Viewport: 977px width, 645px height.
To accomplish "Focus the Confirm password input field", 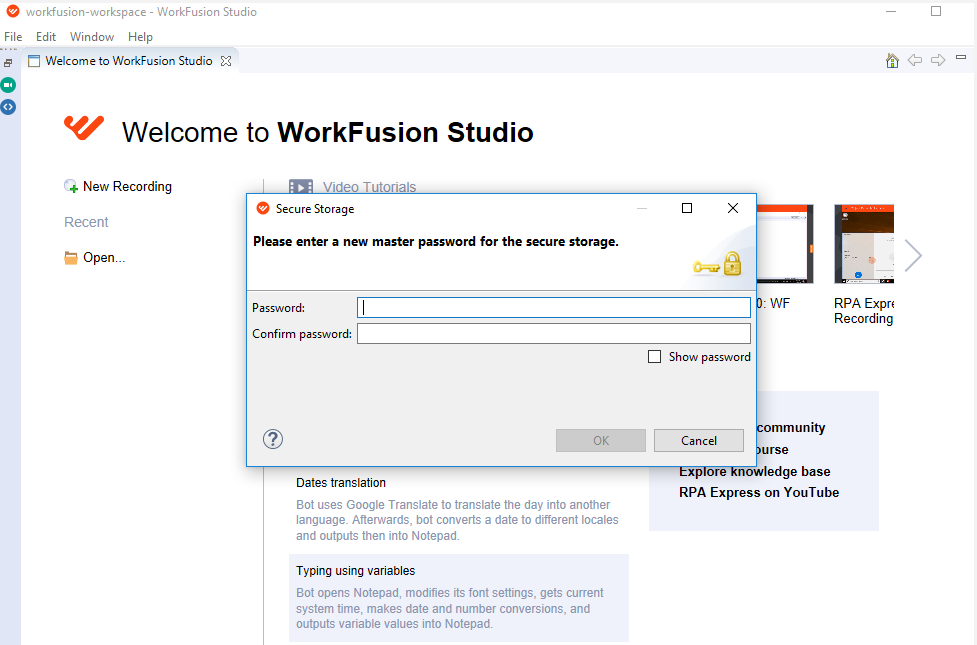I will click(553, 333).
